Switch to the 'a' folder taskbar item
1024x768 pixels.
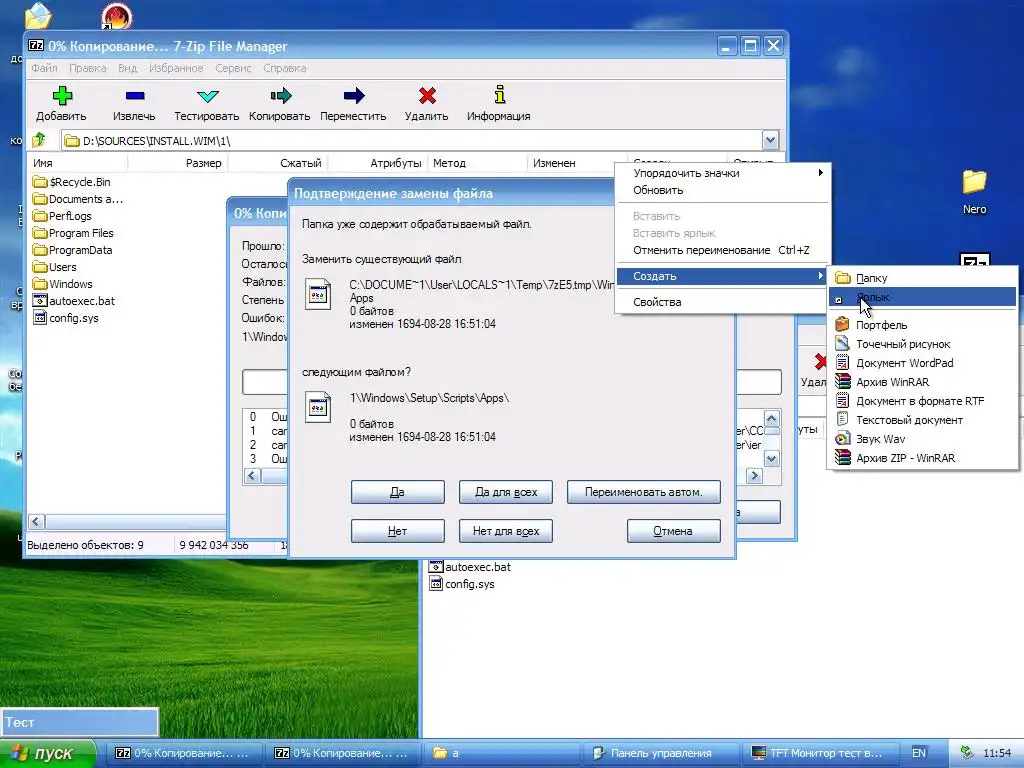(502, 753)
